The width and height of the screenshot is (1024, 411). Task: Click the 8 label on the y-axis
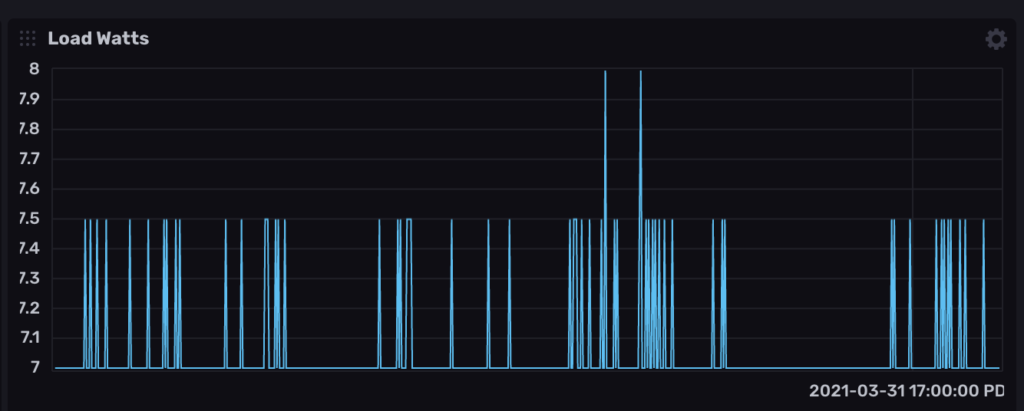(x=34, y=69)
